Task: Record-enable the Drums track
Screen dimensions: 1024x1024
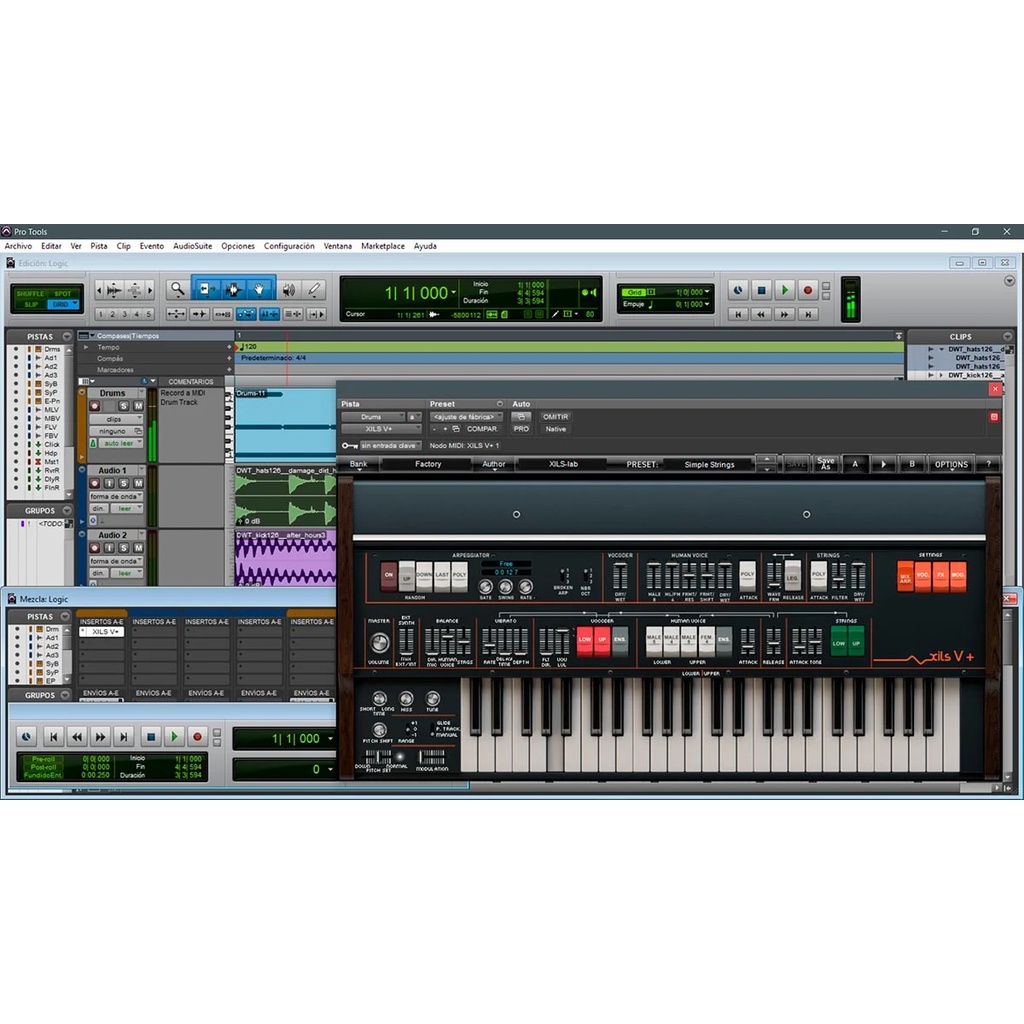Action: [95, 406]
